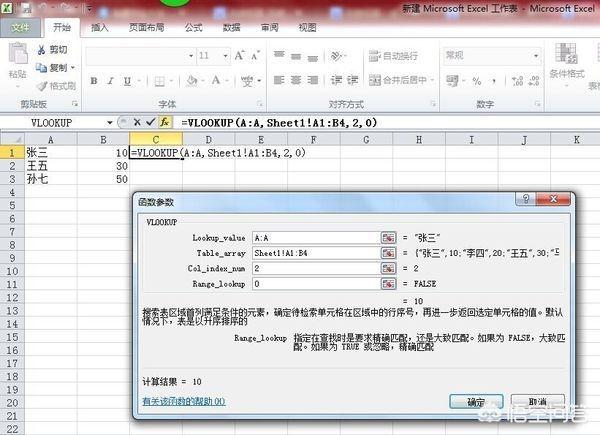
Task: Select cell A2 containing 王五
Action: (51, 166)
